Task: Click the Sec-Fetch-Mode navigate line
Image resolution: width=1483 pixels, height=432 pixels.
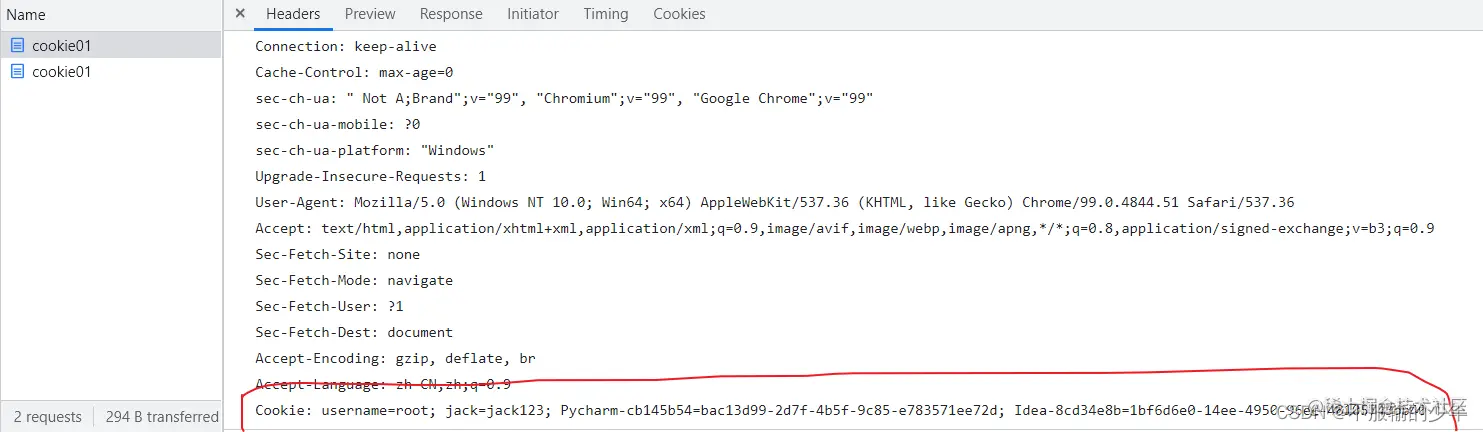Action: [354, 280]
